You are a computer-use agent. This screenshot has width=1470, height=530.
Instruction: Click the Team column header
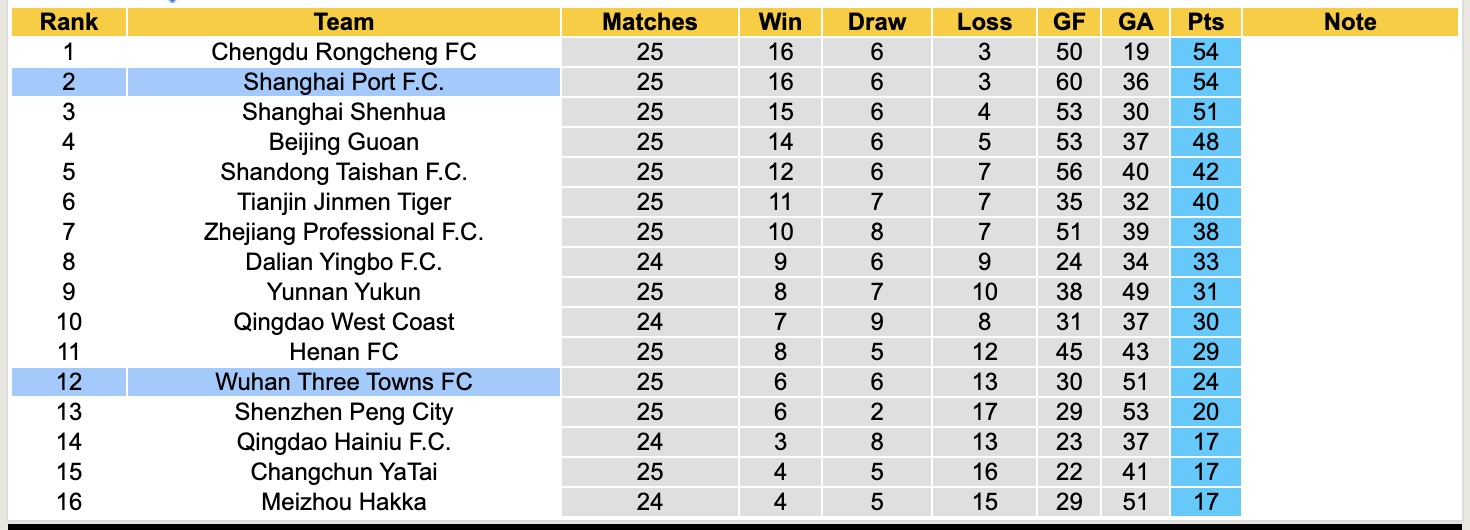point(343,22)
